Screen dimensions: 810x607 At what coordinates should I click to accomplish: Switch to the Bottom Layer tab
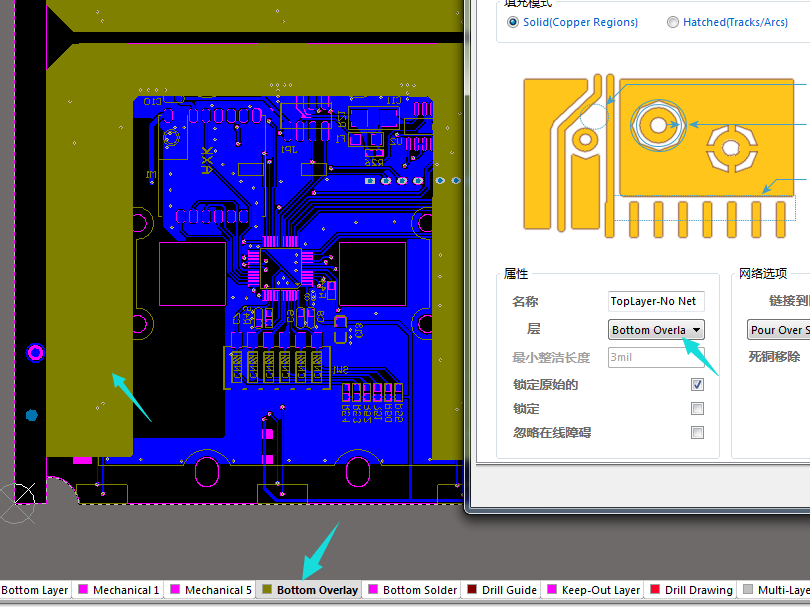pos(34,590)
